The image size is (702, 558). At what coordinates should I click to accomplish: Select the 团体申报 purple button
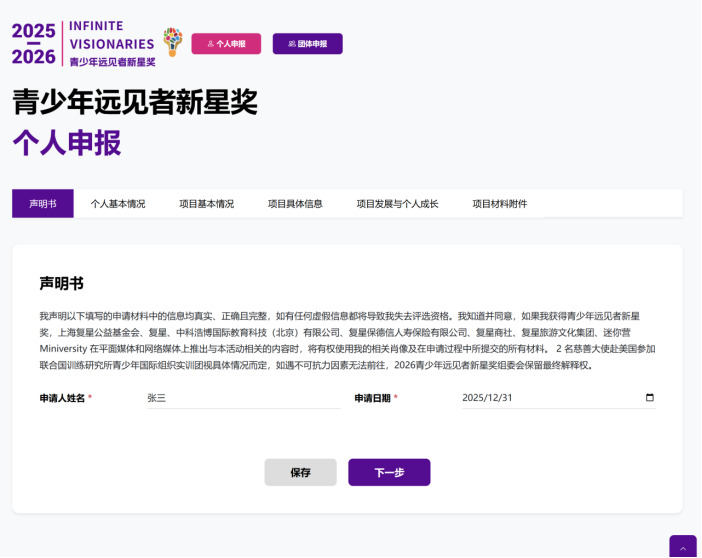pos(308,44)
